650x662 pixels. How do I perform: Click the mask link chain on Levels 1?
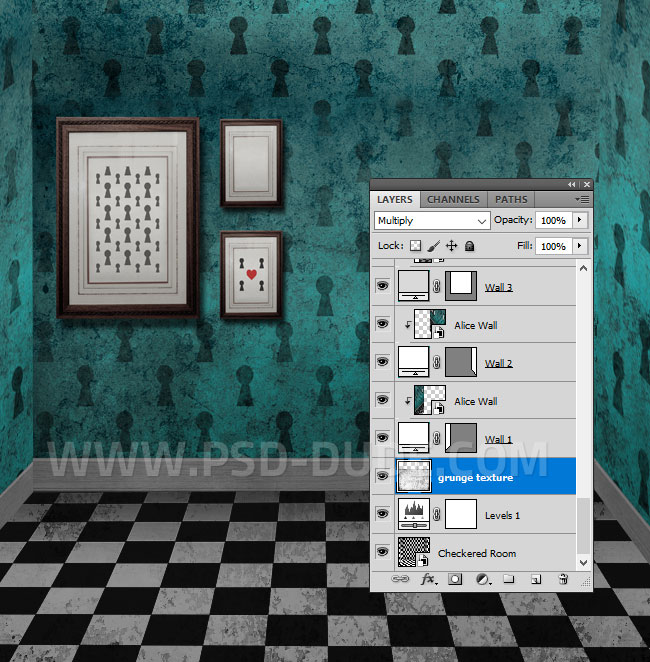437,514
